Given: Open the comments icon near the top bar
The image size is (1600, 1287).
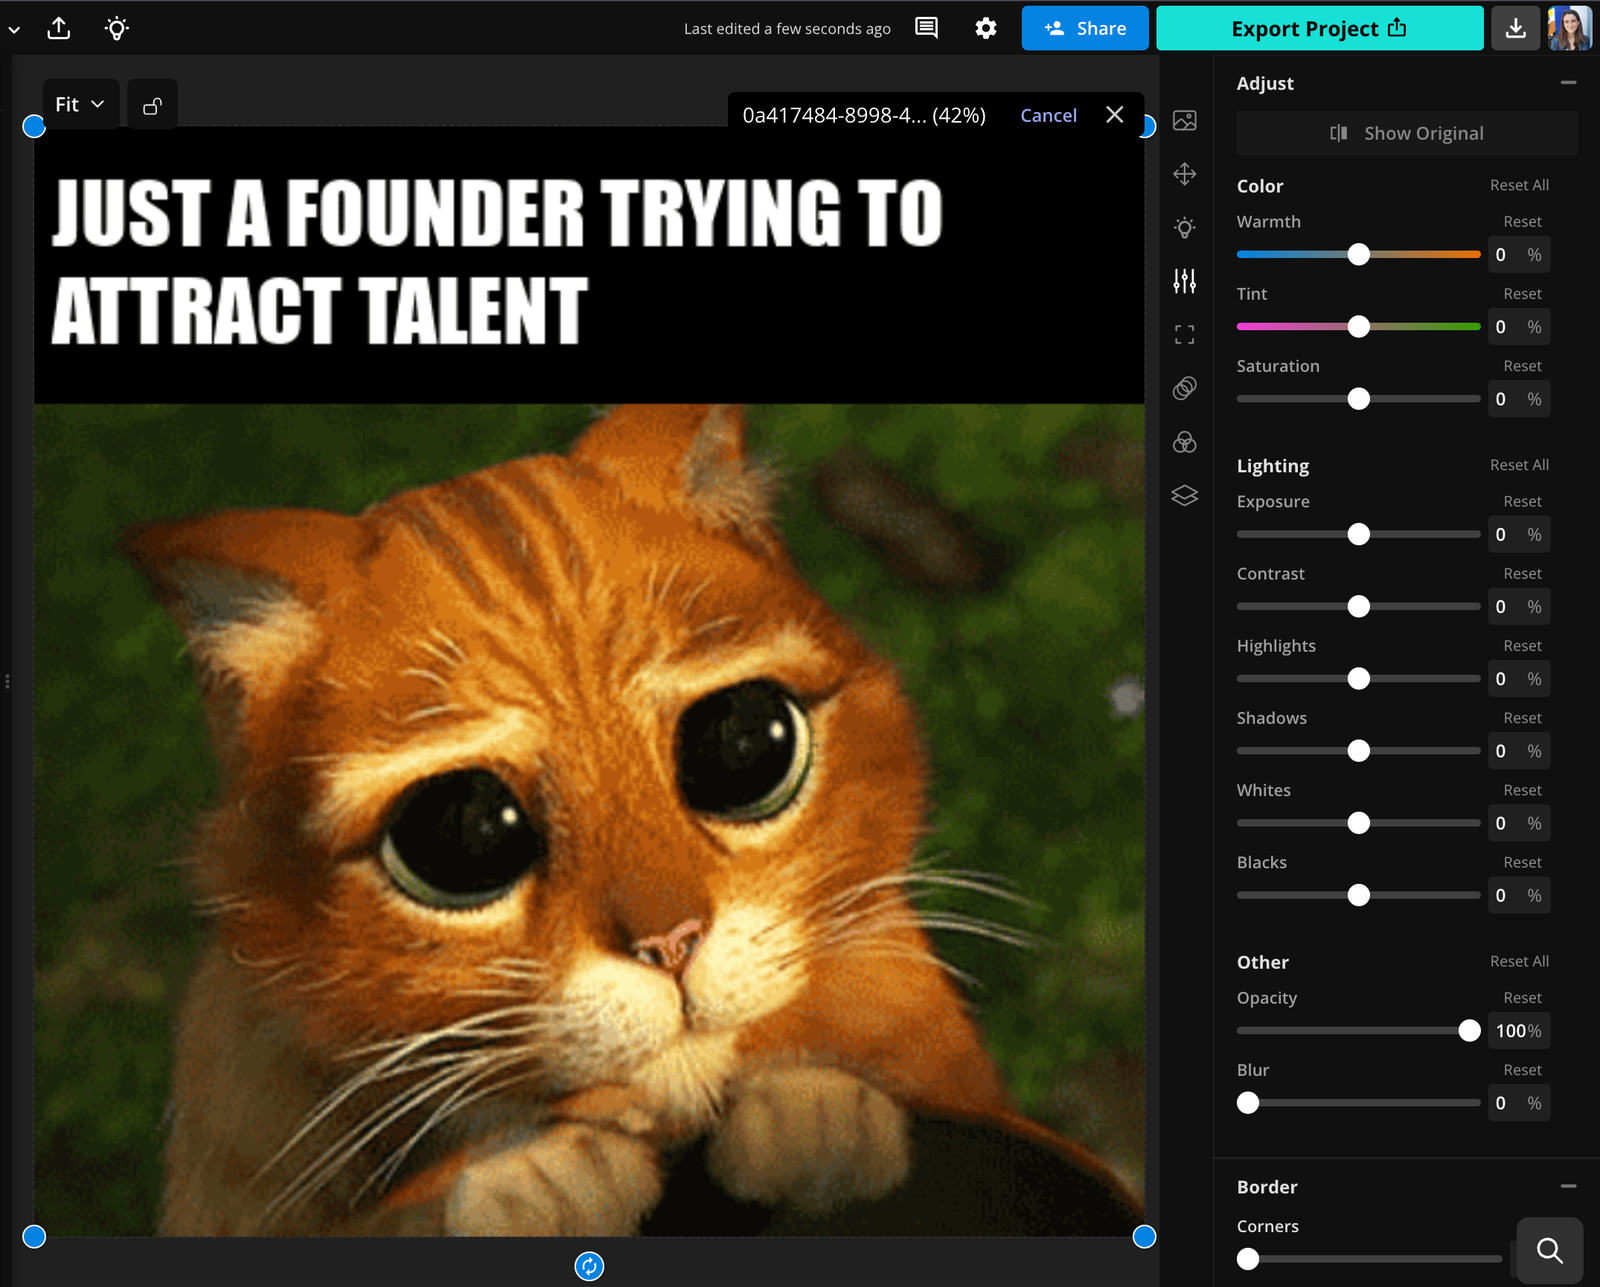Looking at the screenshot, I should (x=925, y=28).
